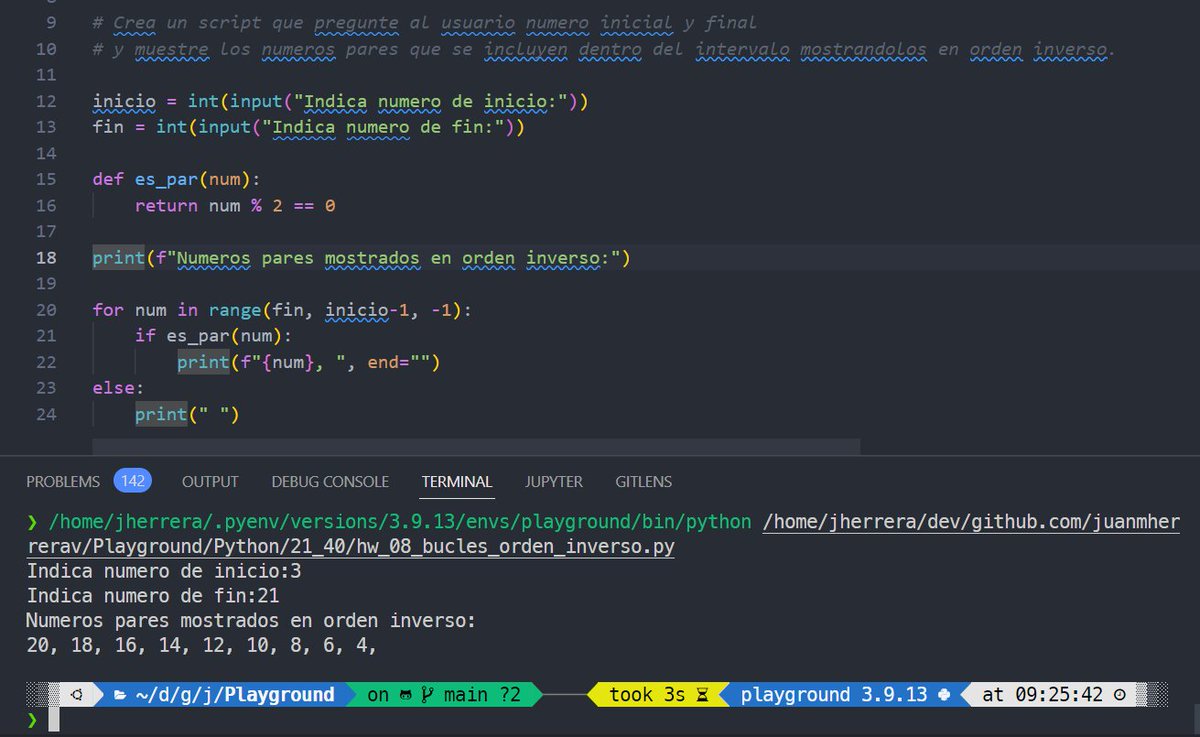The image size is (1200, 737).
Task: Click the playground/bin/python interpreter path in terminal
Action: [399, 522]
